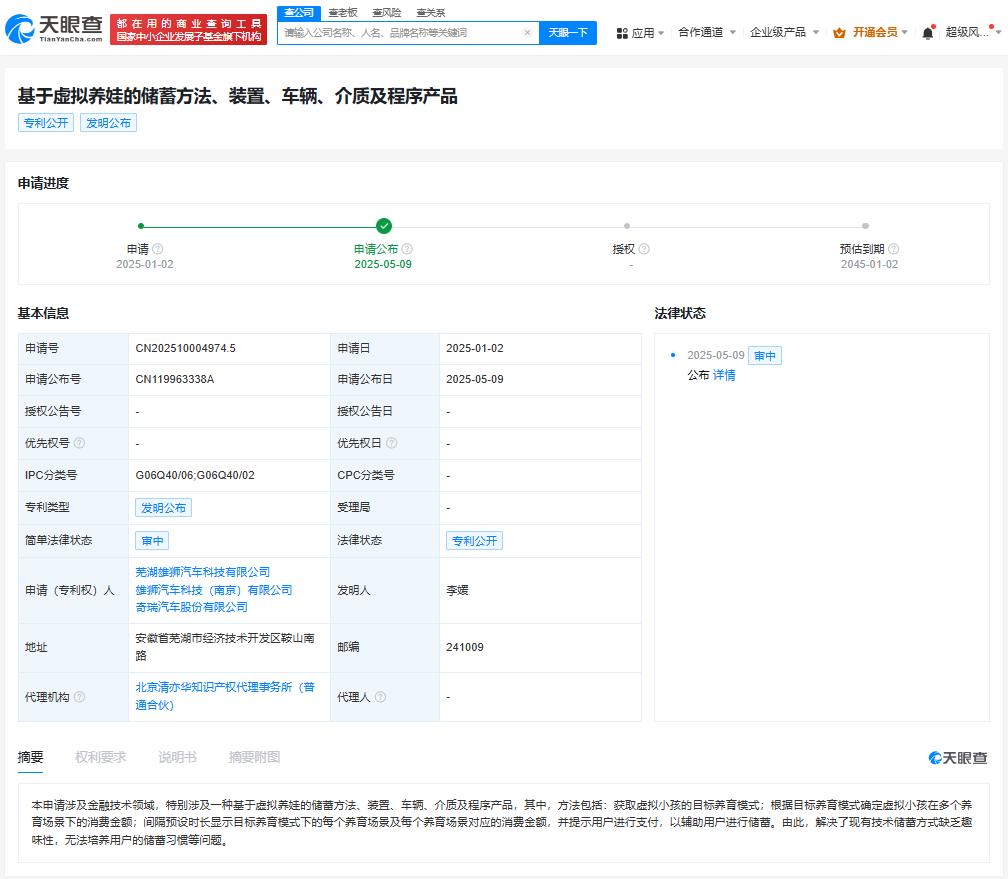The height and width of the screenshot is (879, 1008).
Task: Clear search box with the X icon
Action: tap(527, 33)
